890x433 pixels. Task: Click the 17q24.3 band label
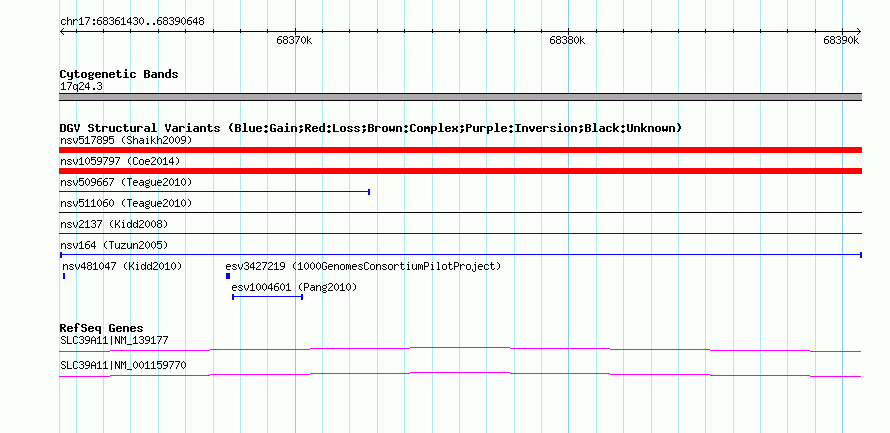81,87
